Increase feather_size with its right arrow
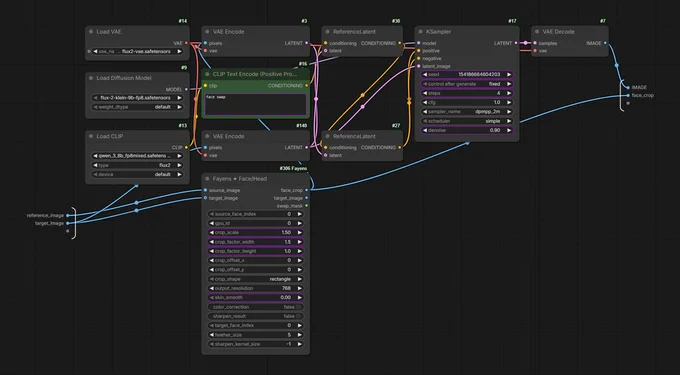 (x=300, y=335)
